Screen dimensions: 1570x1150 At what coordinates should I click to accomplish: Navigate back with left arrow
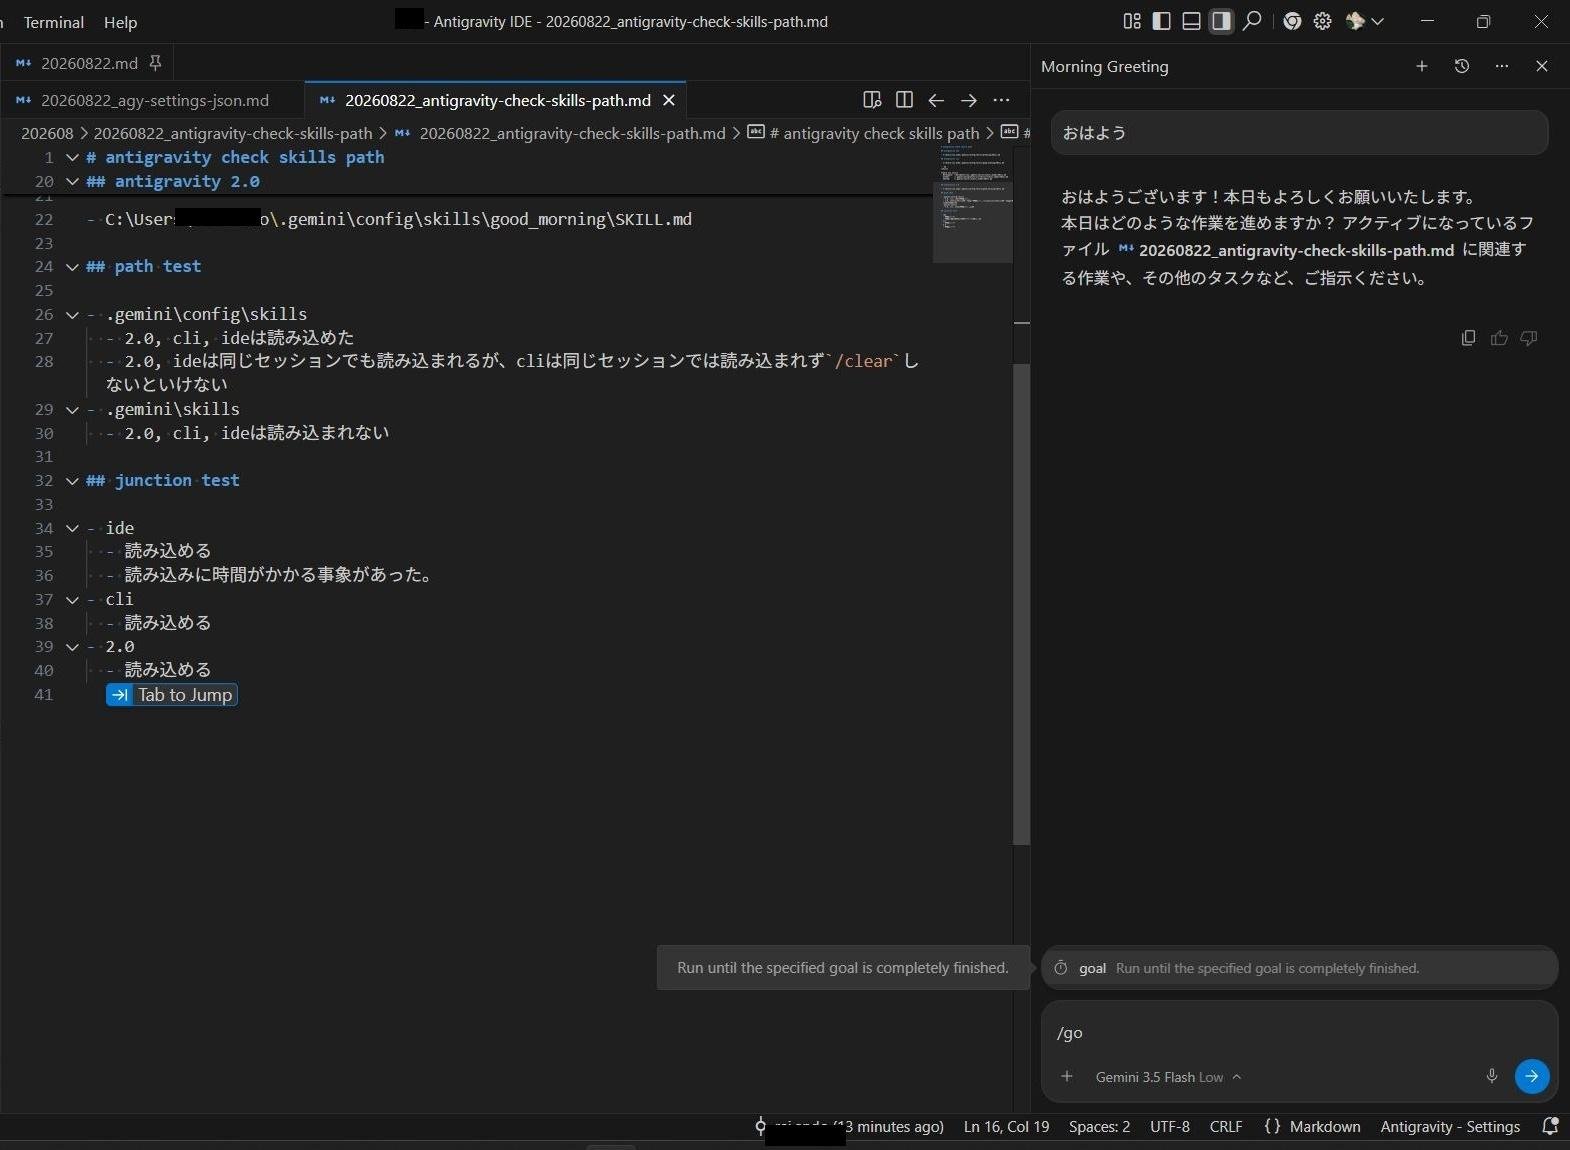point(936,100)
